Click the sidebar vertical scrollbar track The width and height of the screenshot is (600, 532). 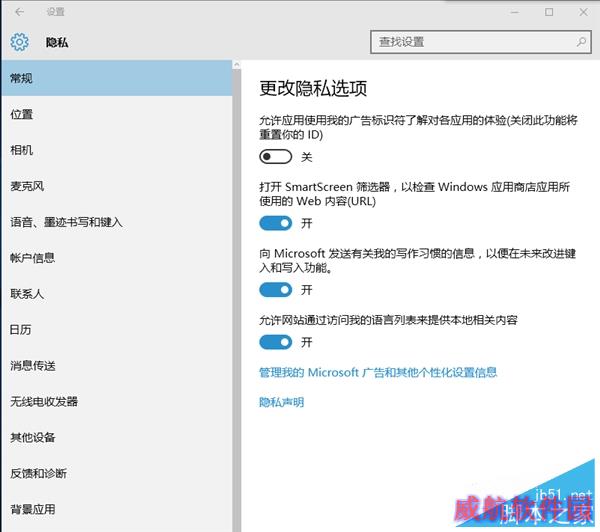coord(236,300)
